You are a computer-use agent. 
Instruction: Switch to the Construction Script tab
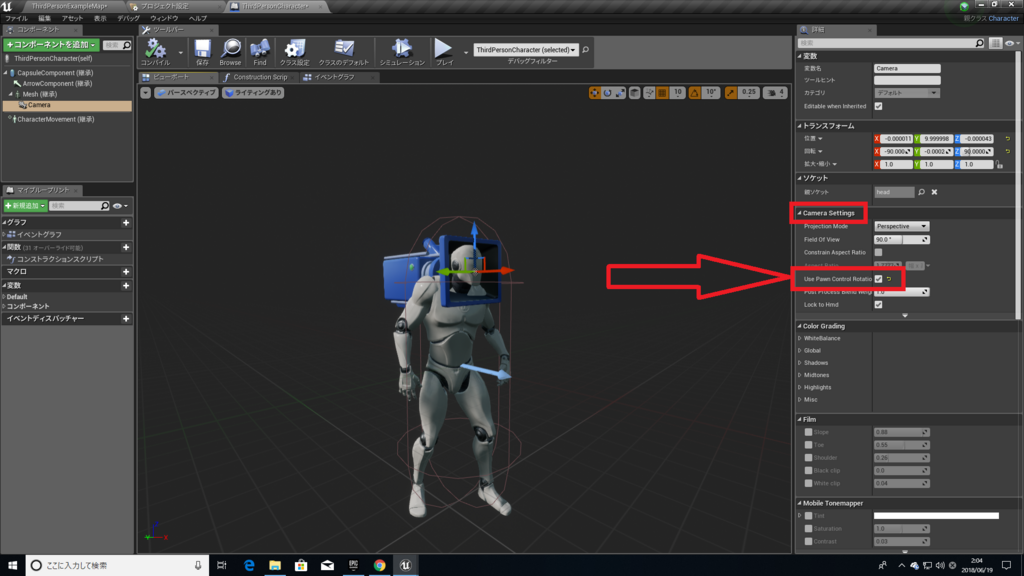pos(259,77)
